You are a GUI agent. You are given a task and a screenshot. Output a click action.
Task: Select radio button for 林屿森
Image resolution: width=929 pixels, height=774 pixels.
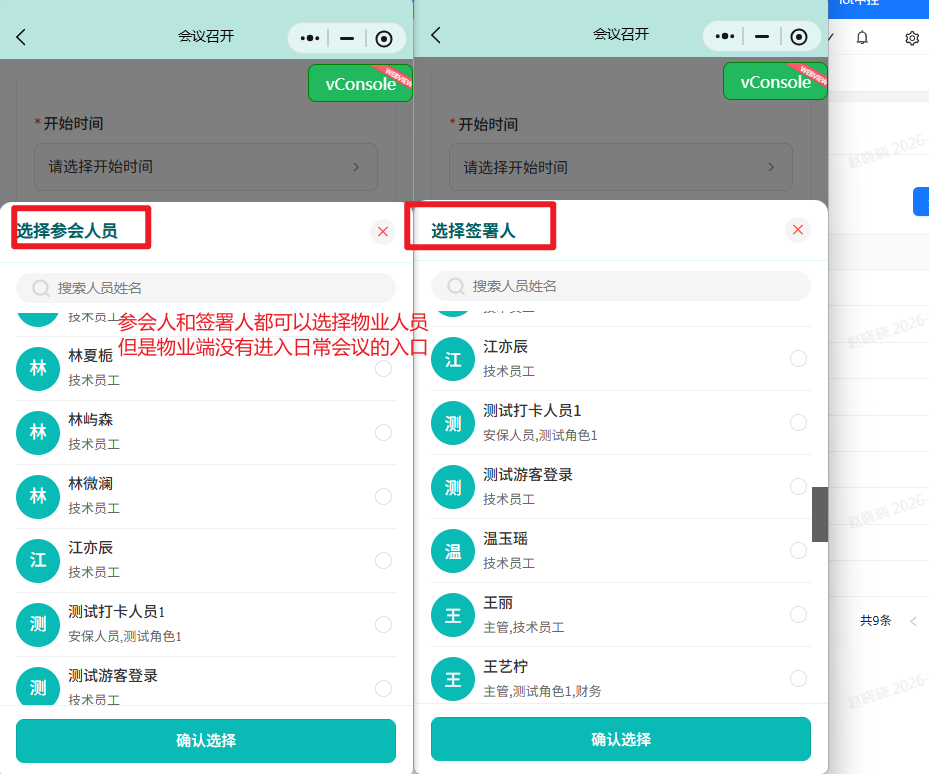point(383,433)
